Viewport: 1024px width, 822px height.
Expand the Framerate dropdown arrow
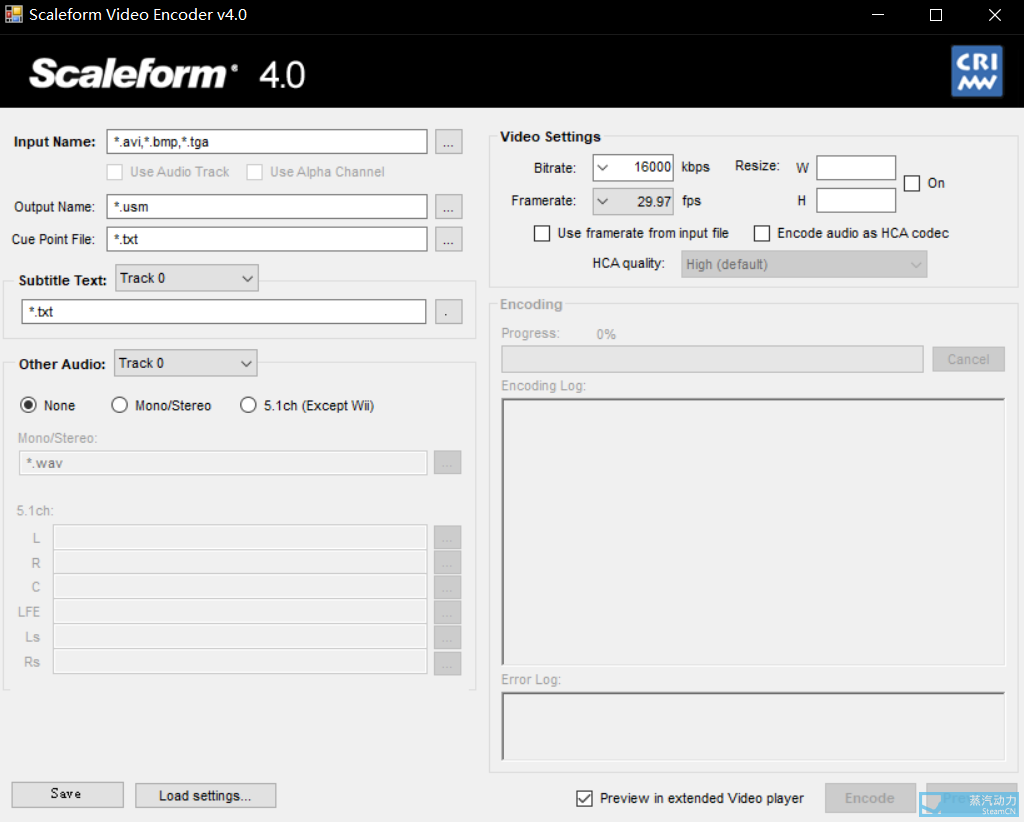tap(603, 201)
